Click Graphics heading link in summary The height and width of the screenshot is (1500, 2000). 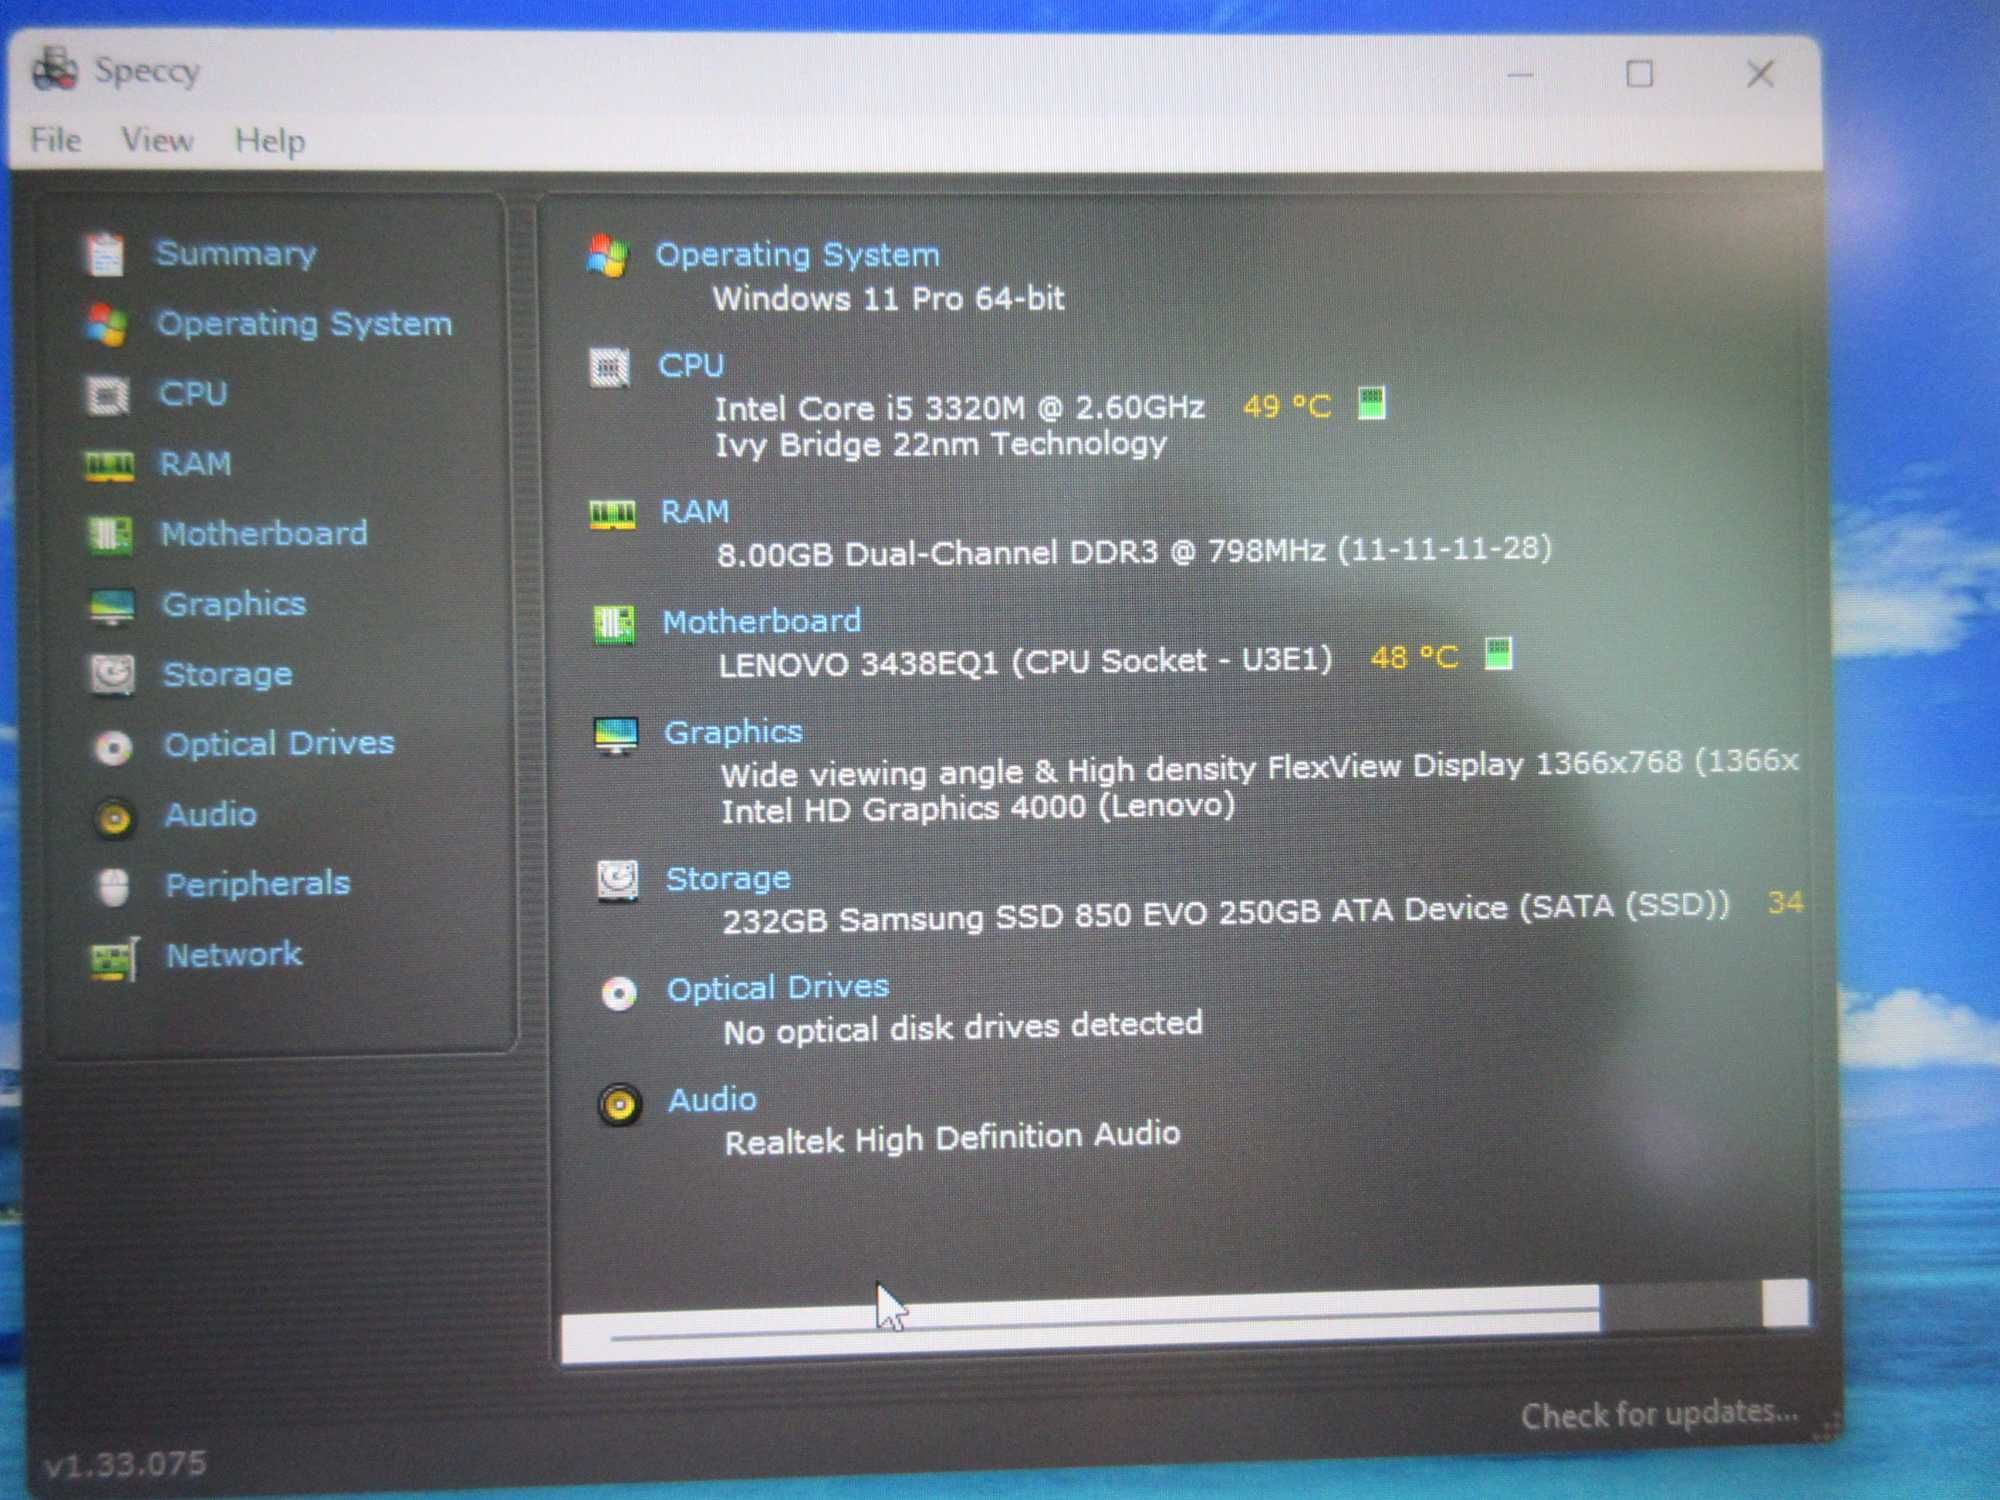point(734,732)
